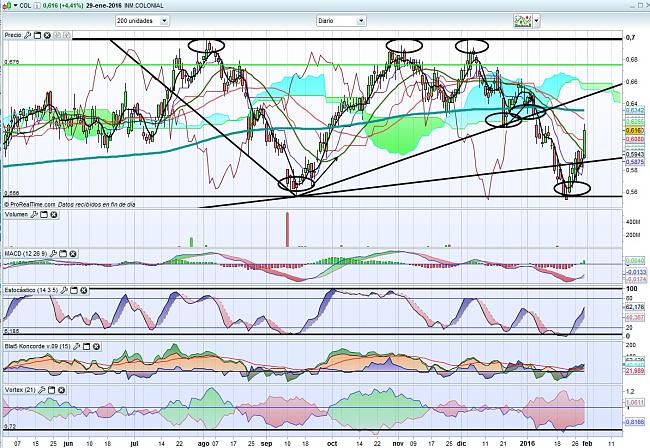Viewport: 650px width, 448px height.
Task: Click the ProRealTime.com copyright link
Action: point(28,204)
